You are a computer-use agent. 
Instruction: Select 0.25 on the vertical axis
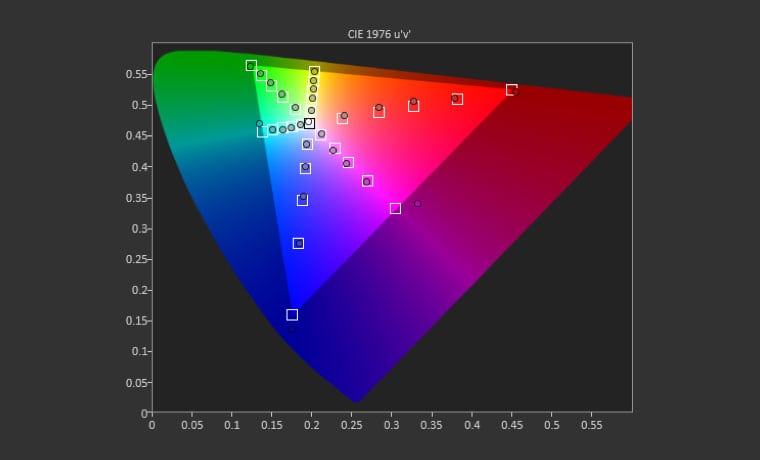pos(136,259)
